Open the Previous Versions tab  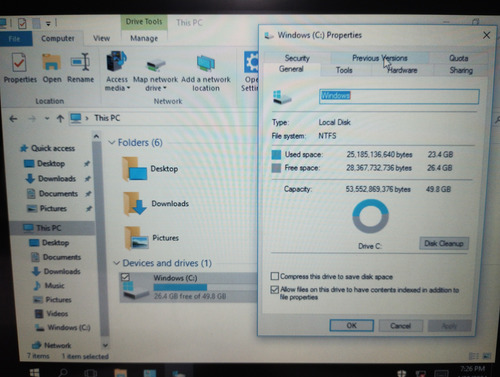click(379, 58)
